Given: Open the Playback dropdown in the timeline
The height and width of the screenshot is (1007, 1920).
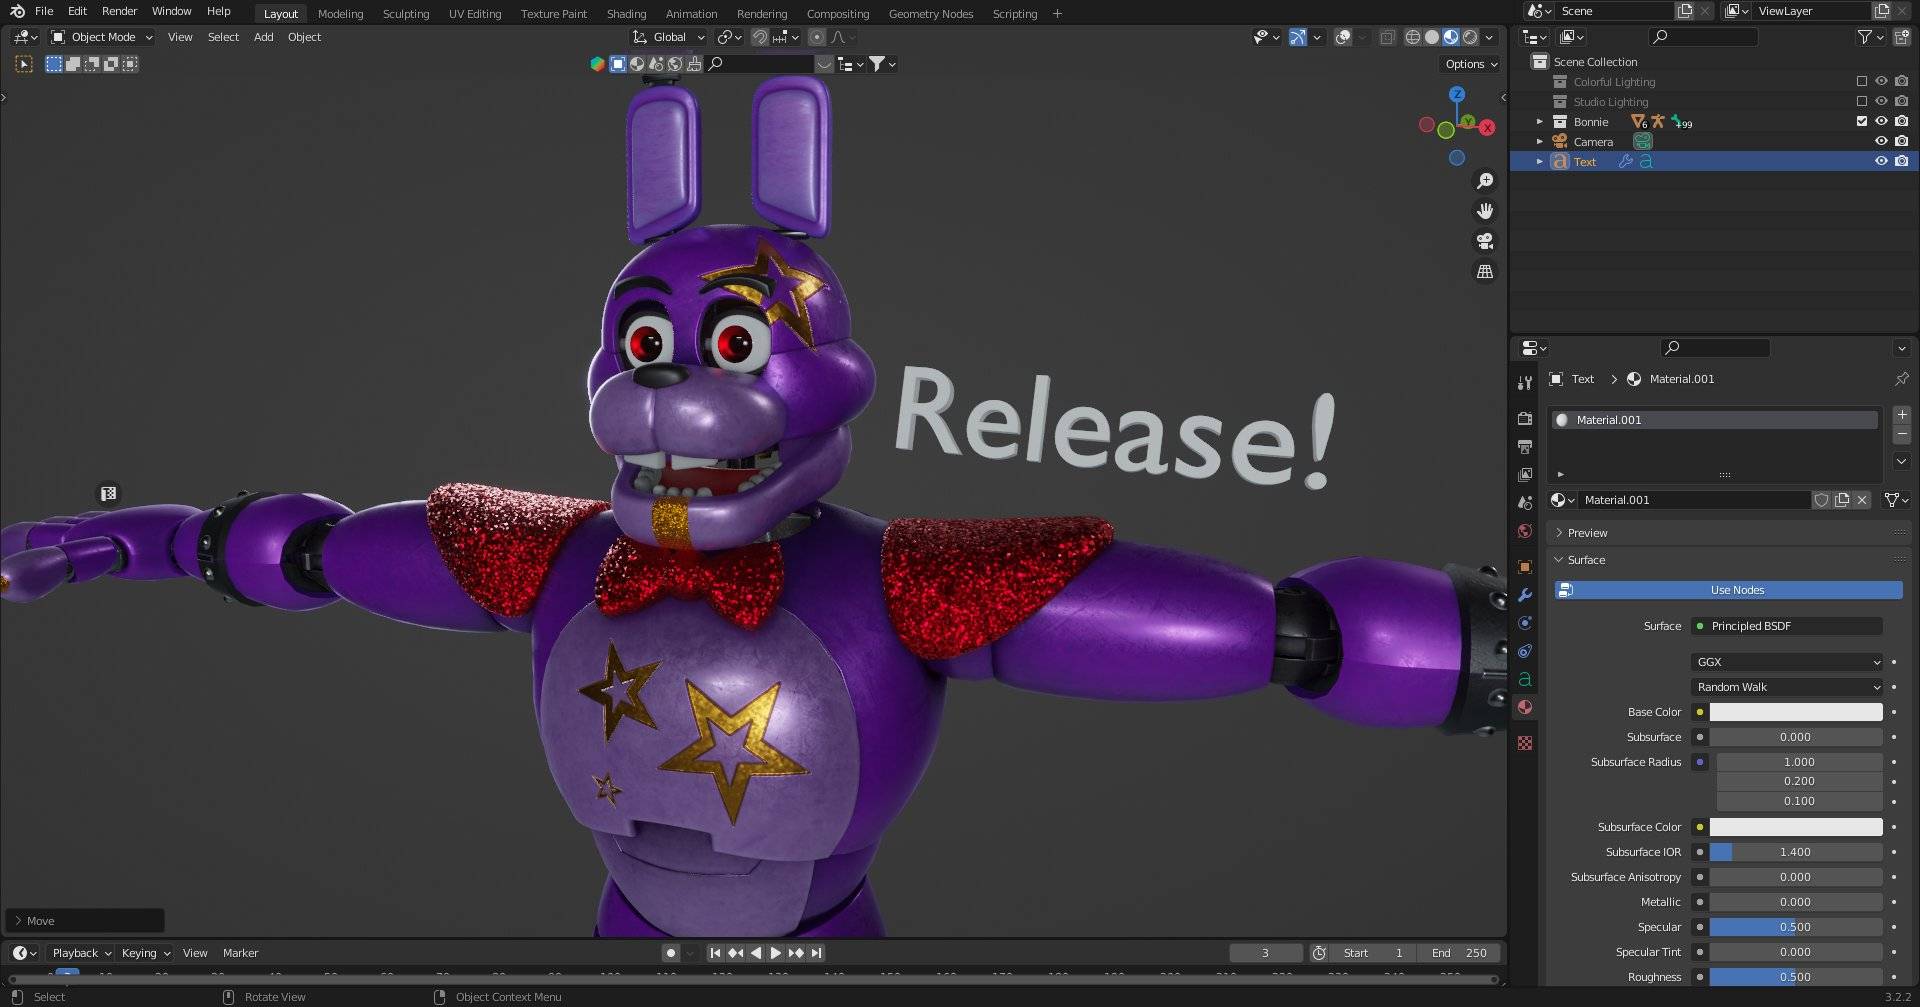Looking at the screenshot, I should 81,953.
